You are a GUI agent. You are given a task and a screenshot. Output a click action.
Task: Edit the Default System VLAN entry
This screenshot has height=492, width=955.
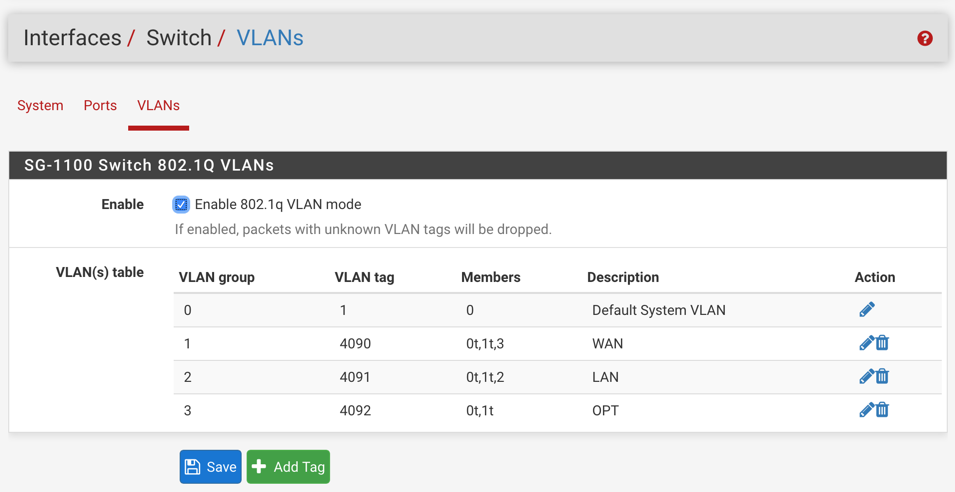[866, 310]
